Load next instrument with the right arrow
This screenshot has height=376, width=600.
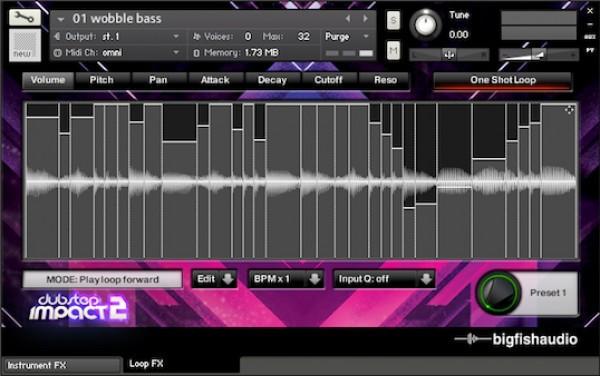coord(365,18)
